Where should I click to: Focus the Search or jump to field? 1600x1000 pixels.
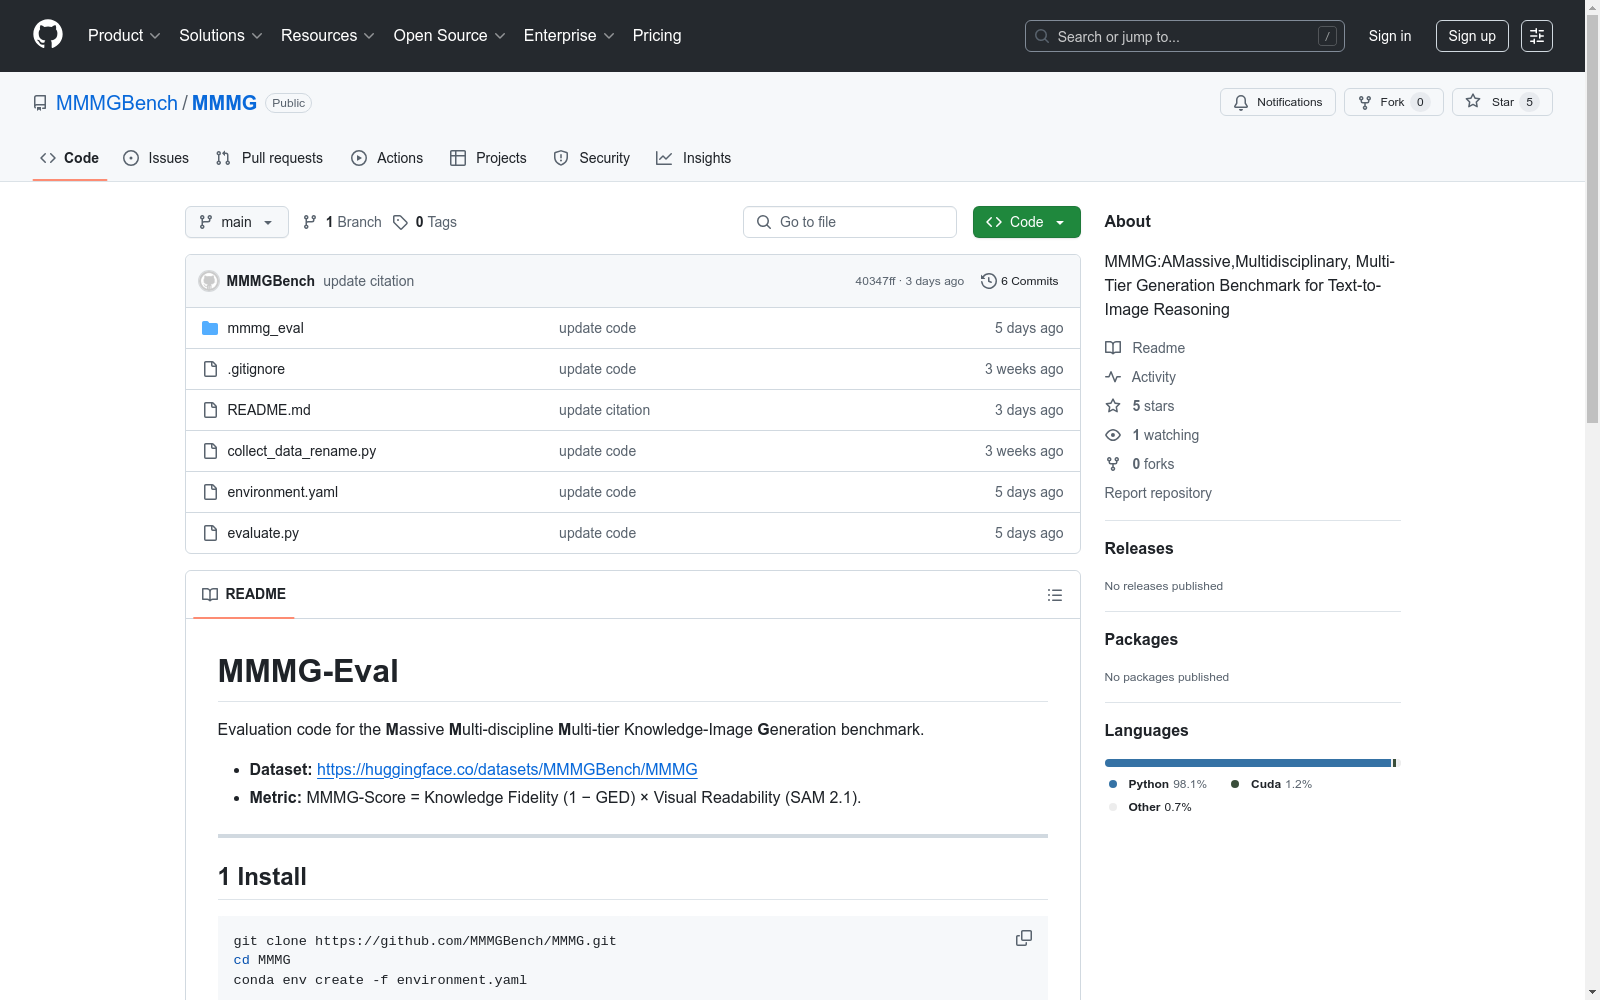click(x=1185, y=36)
